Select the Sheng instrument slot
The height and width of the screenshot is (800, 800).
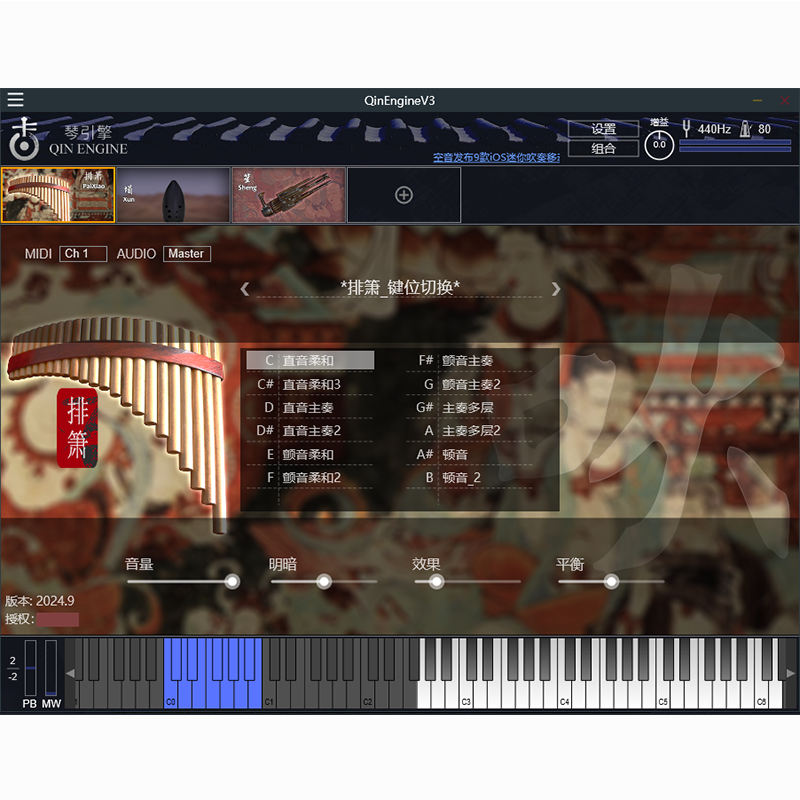tap(289, 195)
